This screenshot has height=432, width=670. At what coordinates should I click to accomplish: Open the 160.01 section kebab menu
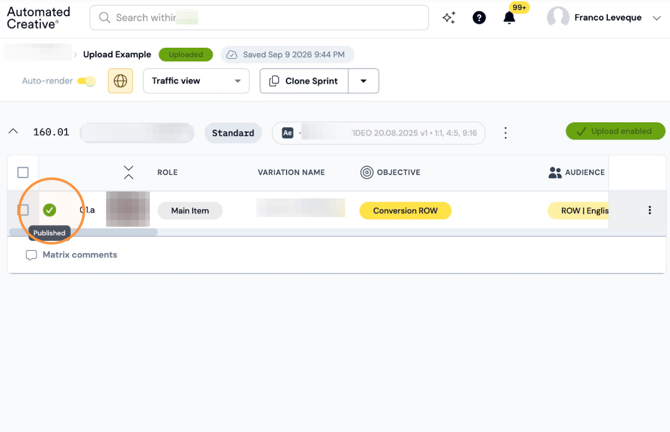pos(505,133)
